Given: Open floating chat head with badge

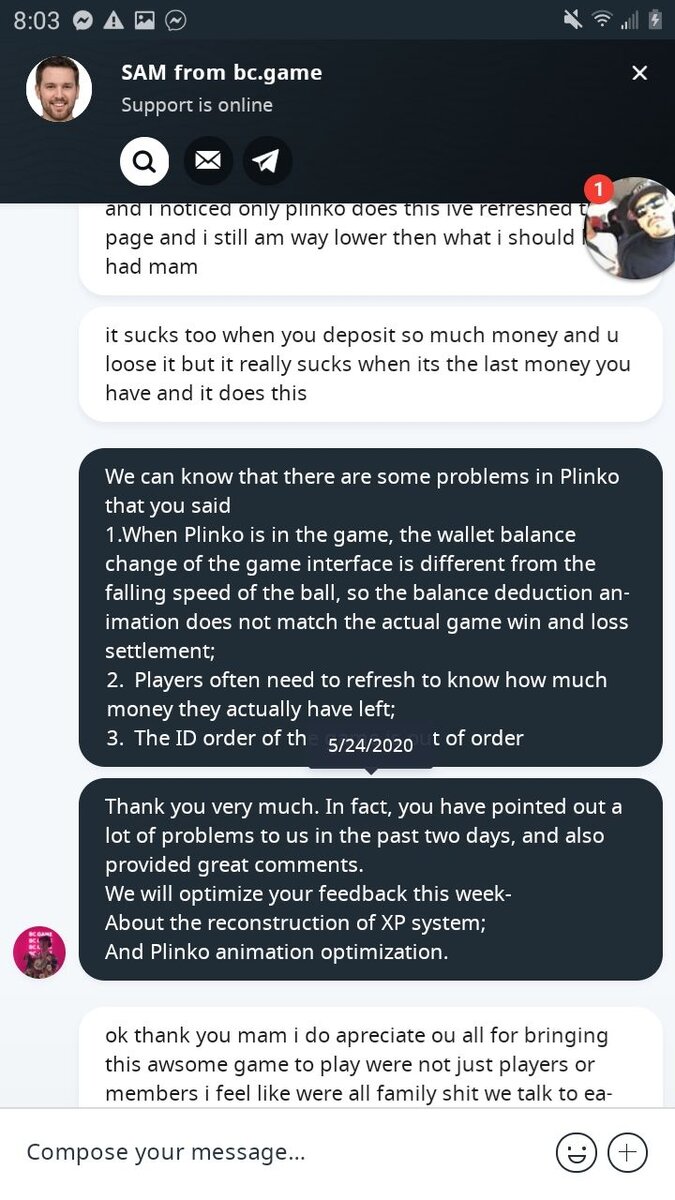Looking at the screenshot, I should [628, 228].
